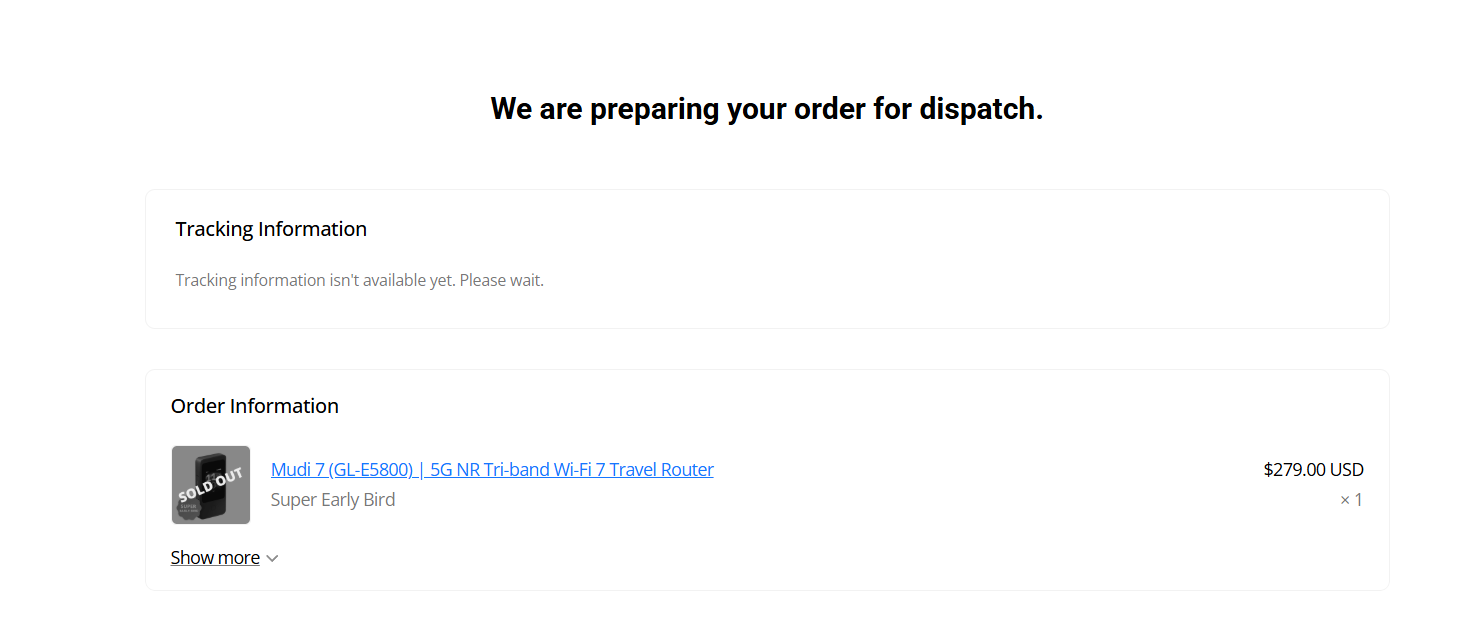The image size is (1468, 640).
Task: Click the SOLD OUT banner on the thumbnail
Action: point(210,485)
